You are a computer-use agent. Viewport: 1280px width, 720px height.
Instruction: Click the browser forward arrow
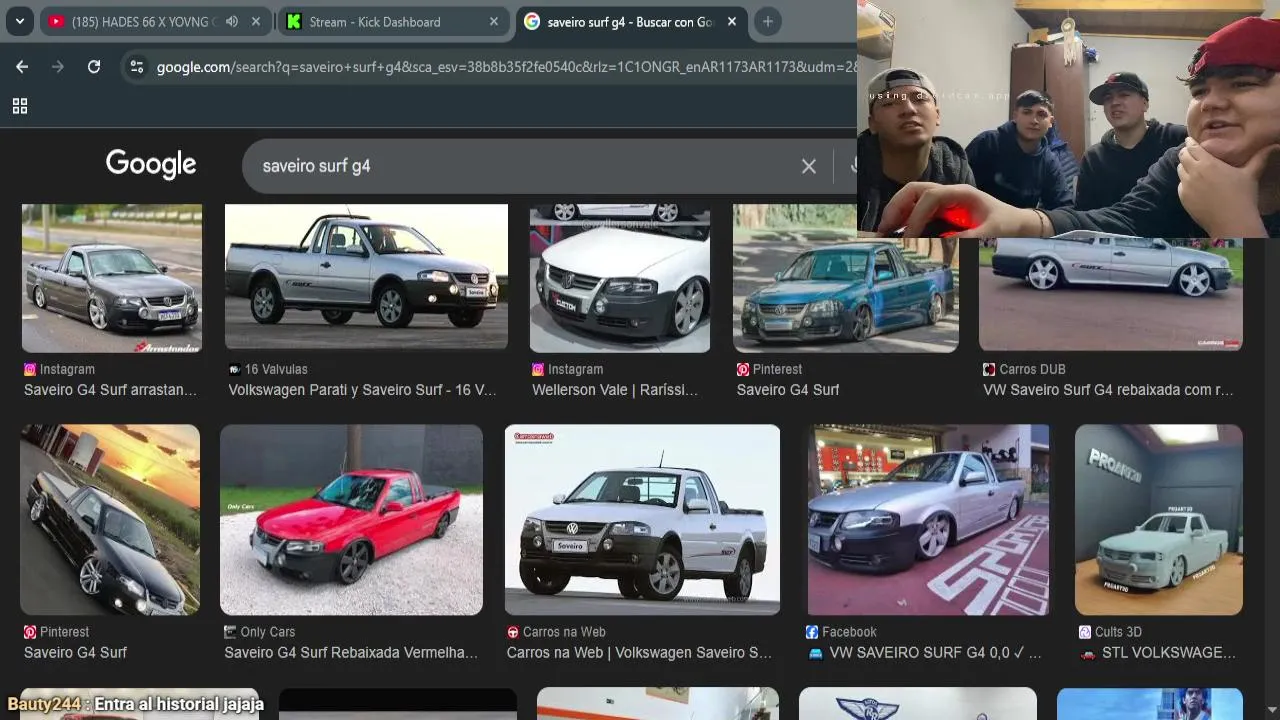58,67
